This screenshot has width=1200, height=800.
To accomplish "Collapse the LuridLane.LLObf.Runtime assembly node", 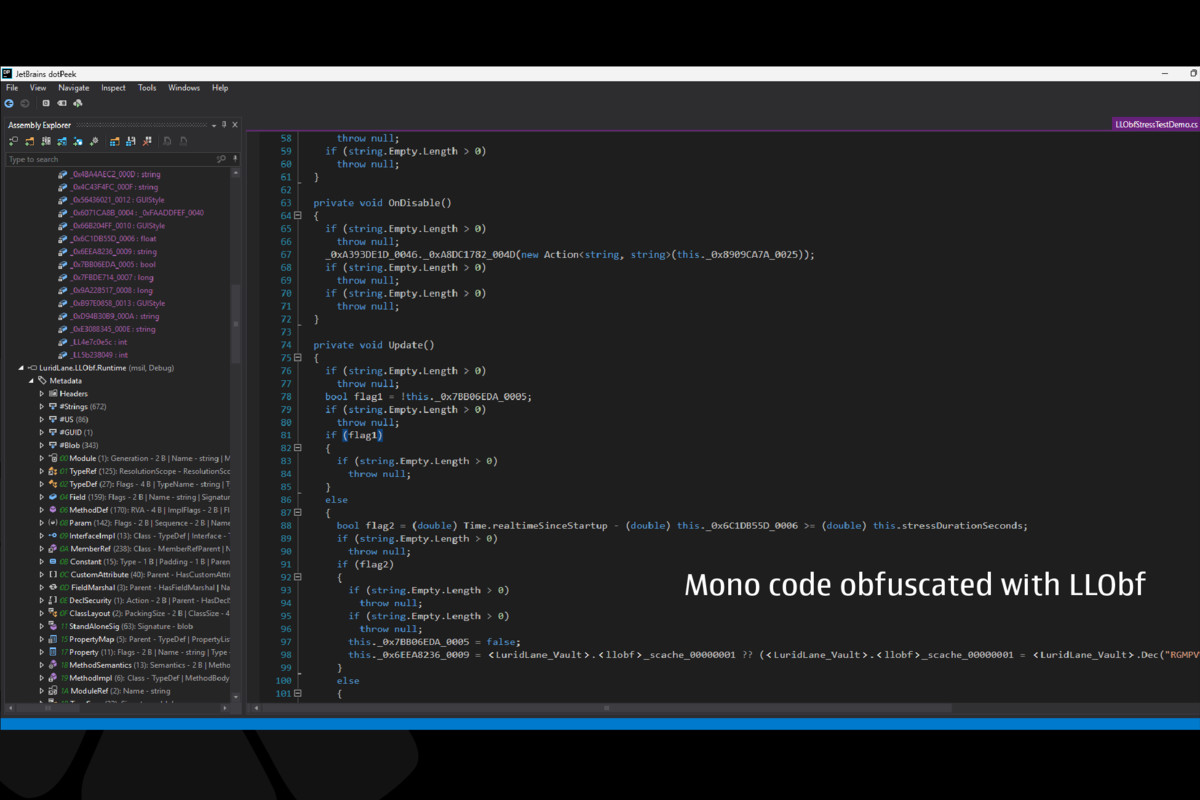I will click(21, 368).
